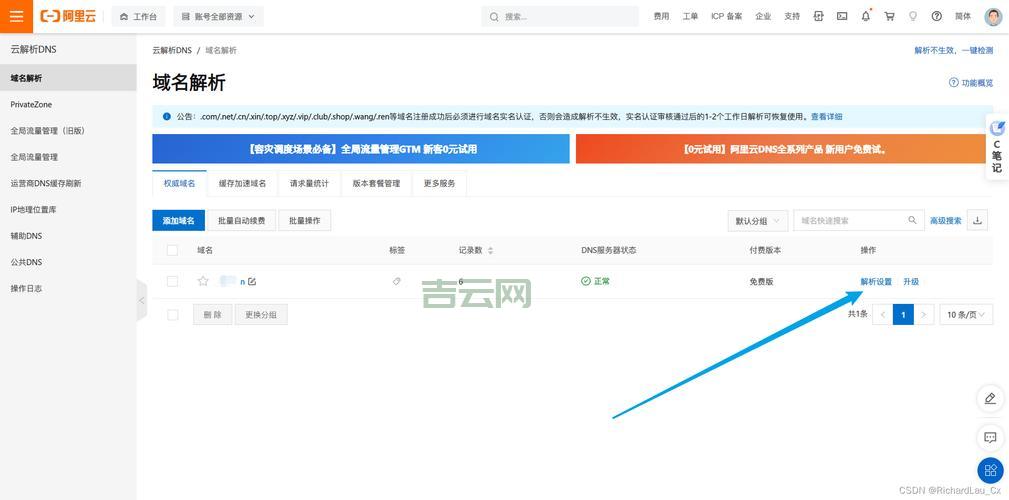Image resolution: width=1009 pixels, height=500 pixels.
Task: Open the user avatar menu
Action: (993, 17)
